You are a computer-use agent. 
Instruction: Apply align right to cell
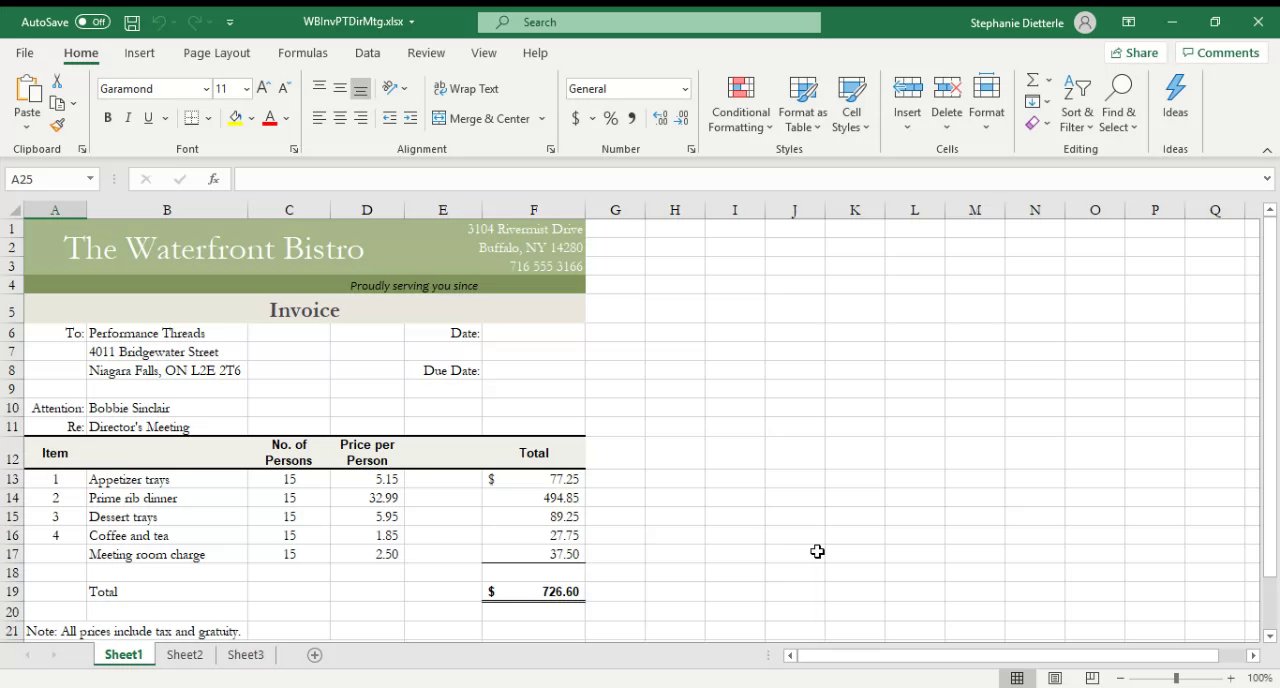coord(360,118)
